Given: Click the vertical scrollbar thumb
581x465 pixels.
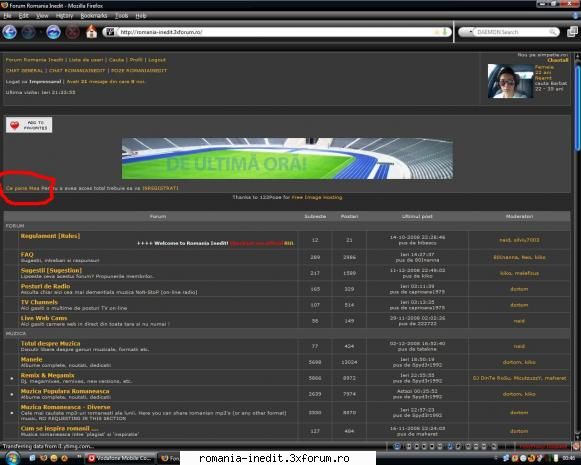Looking at the screenshot, I should pyautogui.click(x=577, y=107).
